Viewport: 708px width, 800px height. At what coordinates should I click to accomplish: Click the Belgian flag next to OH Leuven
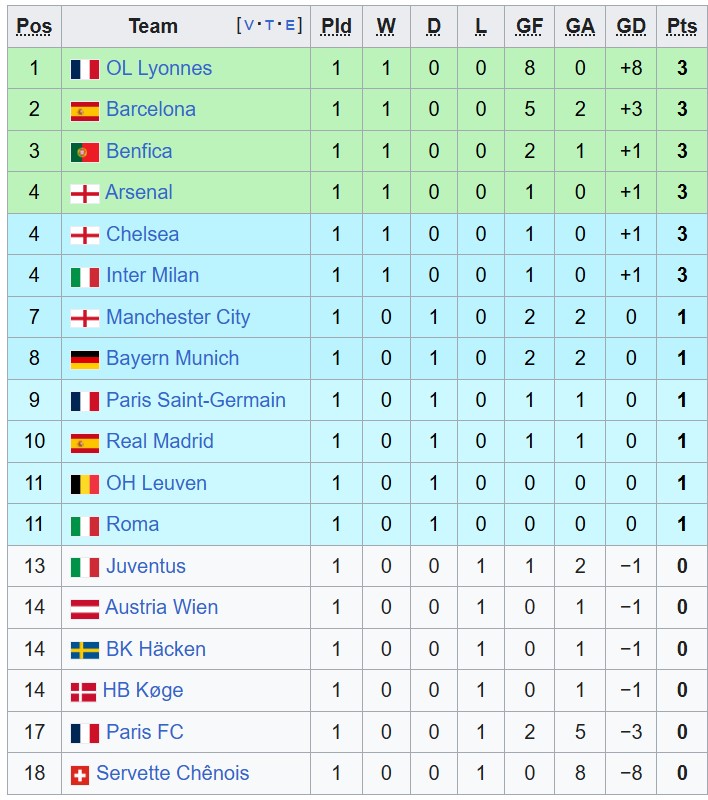[x=85, y=484]
